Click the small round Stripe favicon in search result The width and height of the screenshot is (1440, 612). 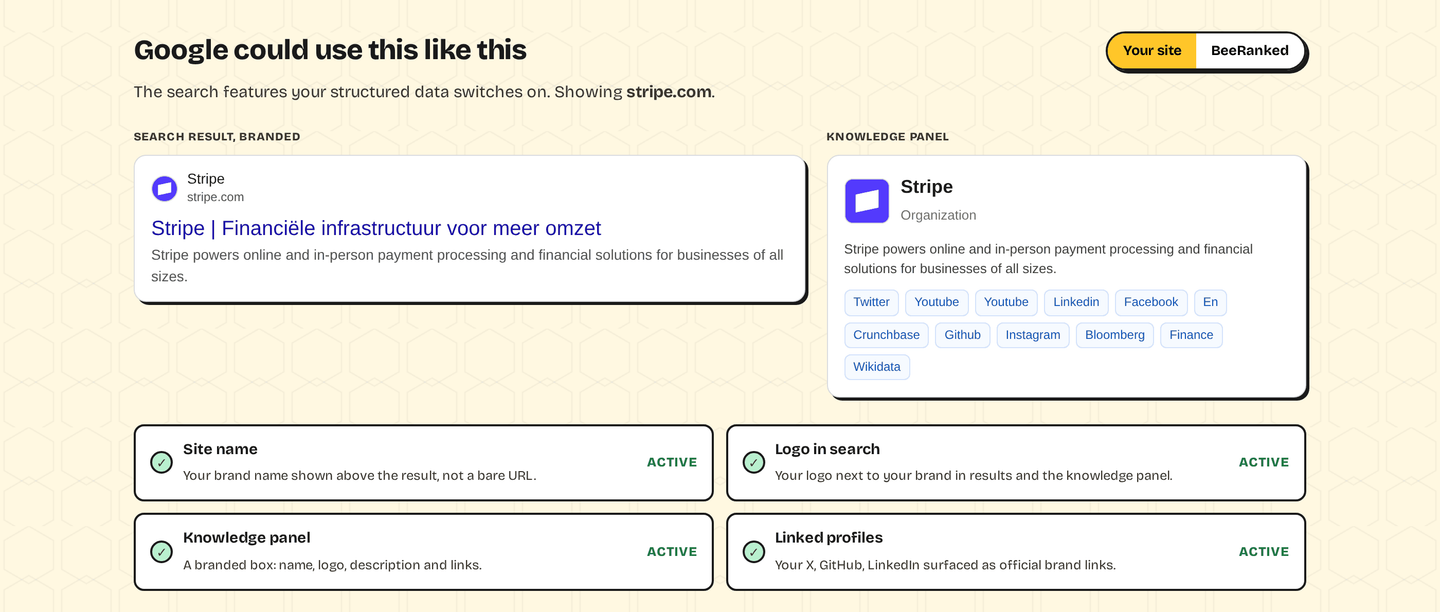point(164,188)
